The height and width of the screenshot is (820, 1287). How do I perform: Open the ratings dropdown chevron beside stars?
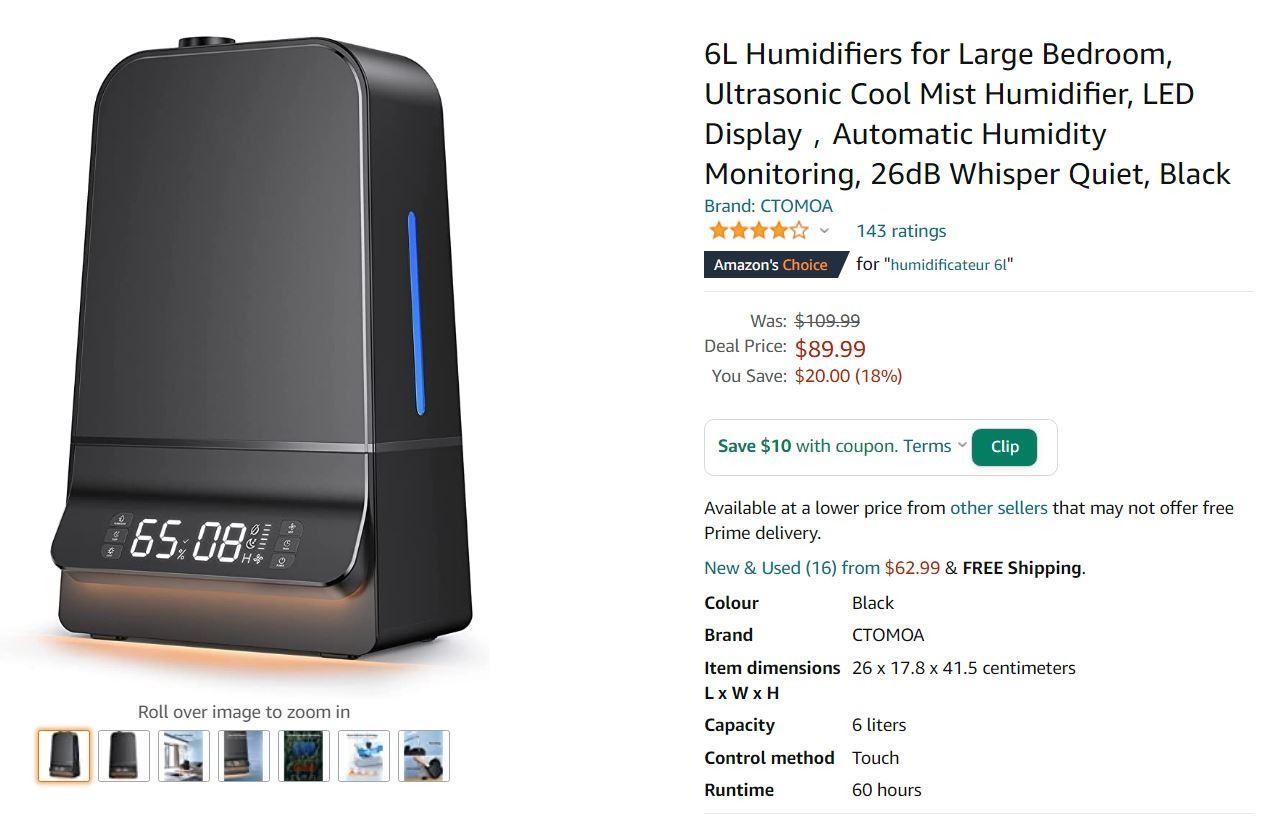824,231
